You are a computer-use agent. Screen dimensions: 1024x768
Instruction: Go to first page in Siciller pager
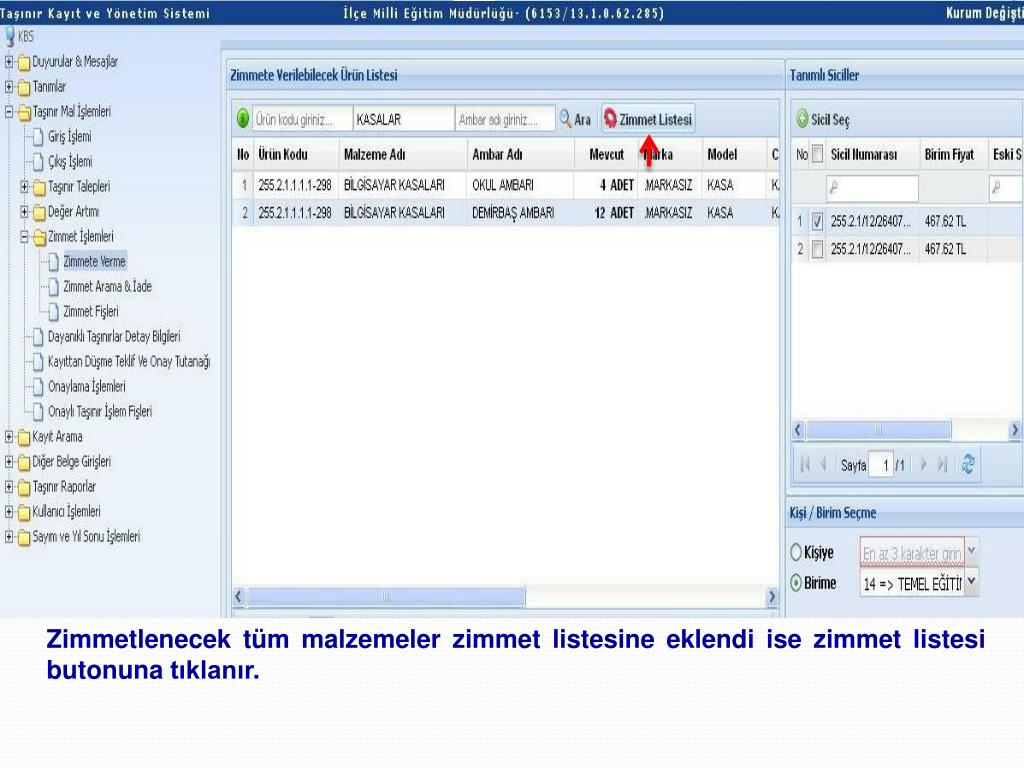coord(805,464)
